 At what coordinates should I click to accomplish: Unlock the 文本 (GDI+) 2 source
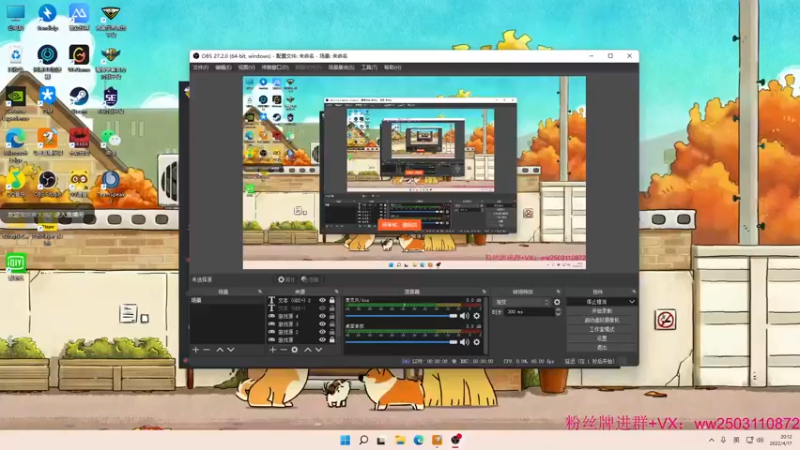(x=332, y=301)
